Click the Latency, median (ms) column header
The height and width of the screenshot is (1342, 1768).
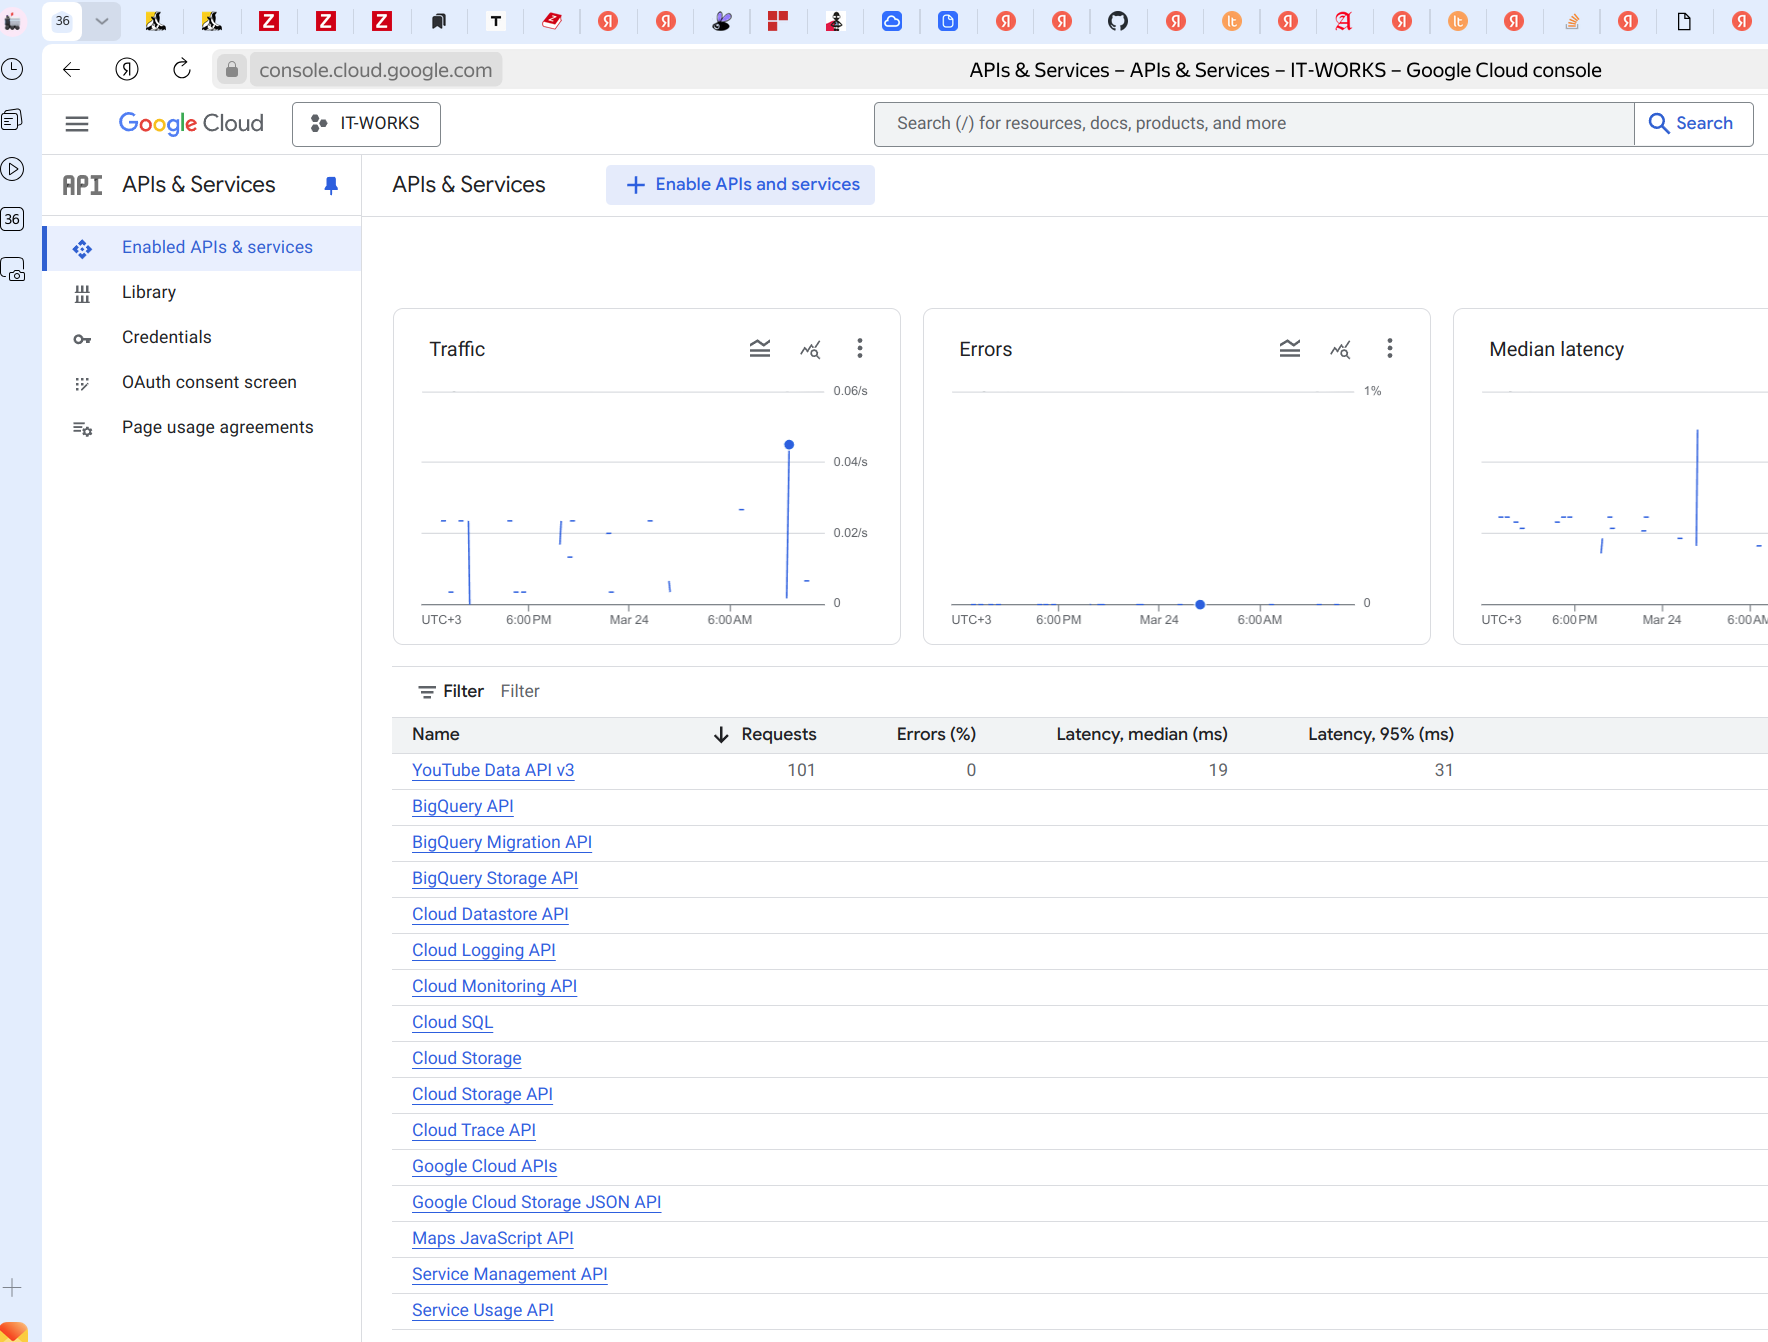1142,735
